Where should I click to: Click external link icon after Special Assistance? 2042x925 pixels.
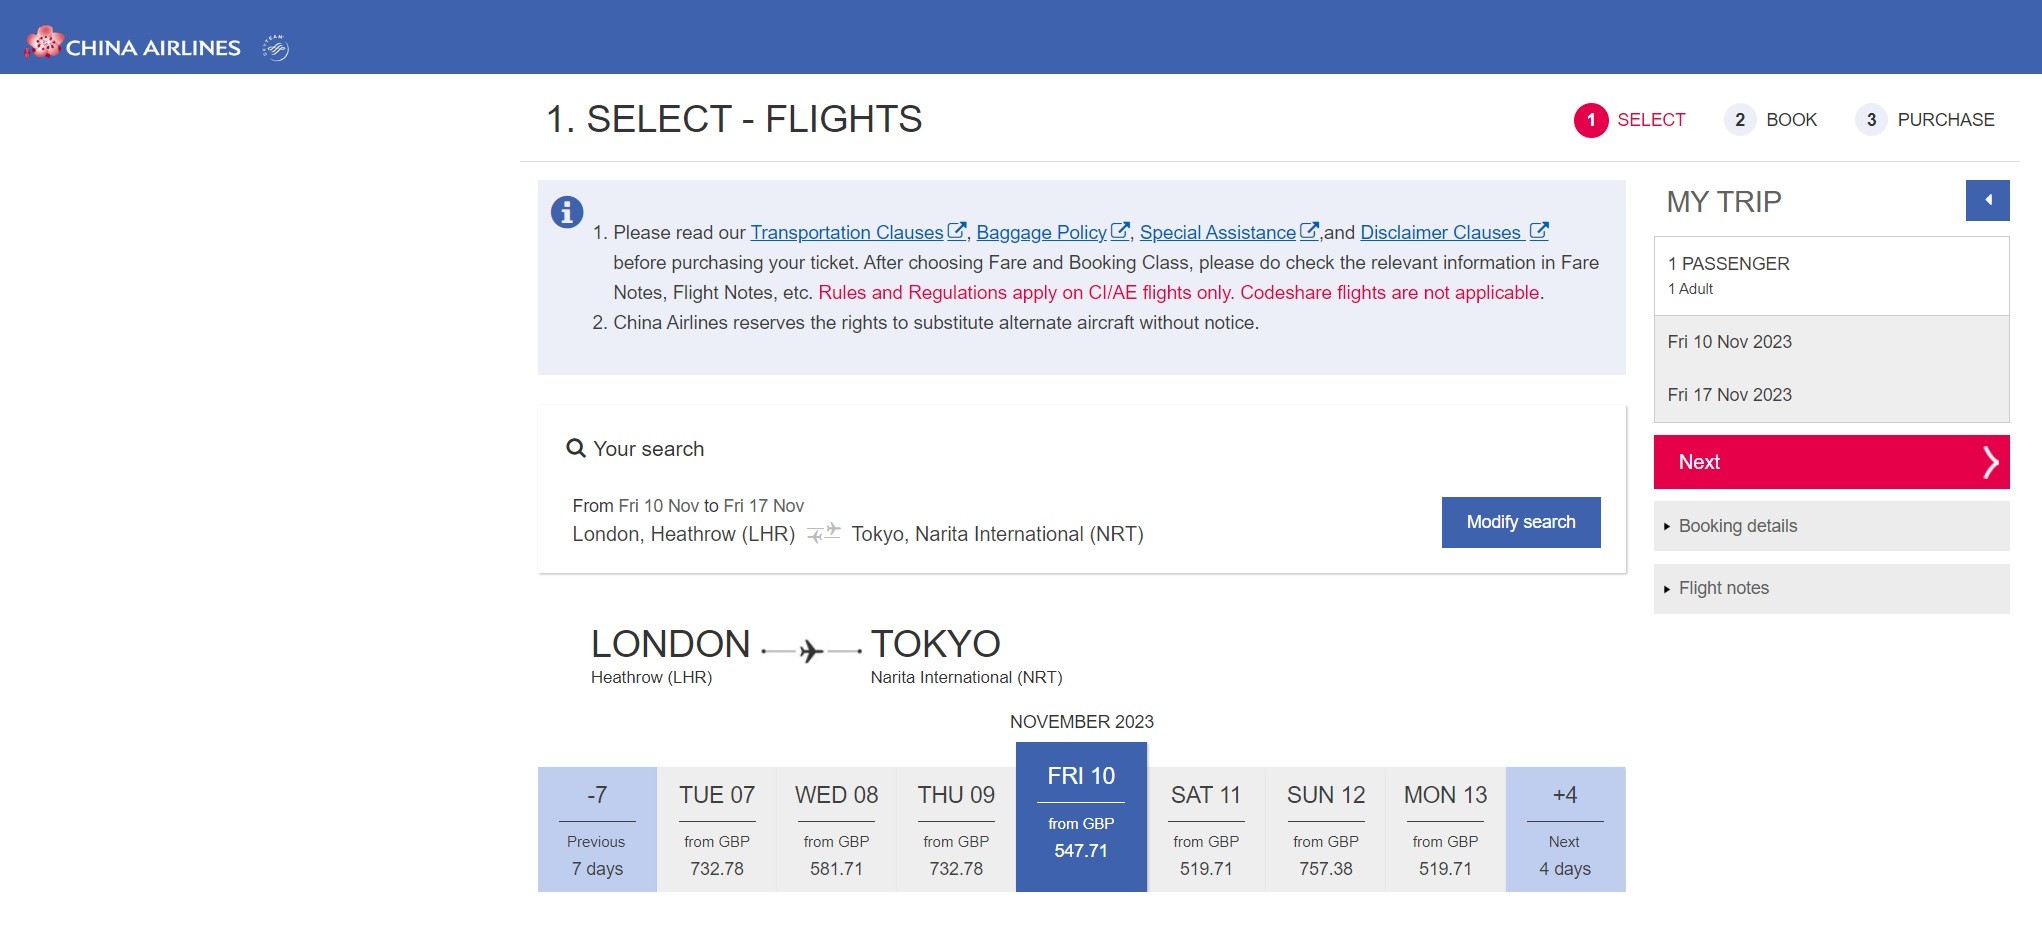(x=1309, y=231)
